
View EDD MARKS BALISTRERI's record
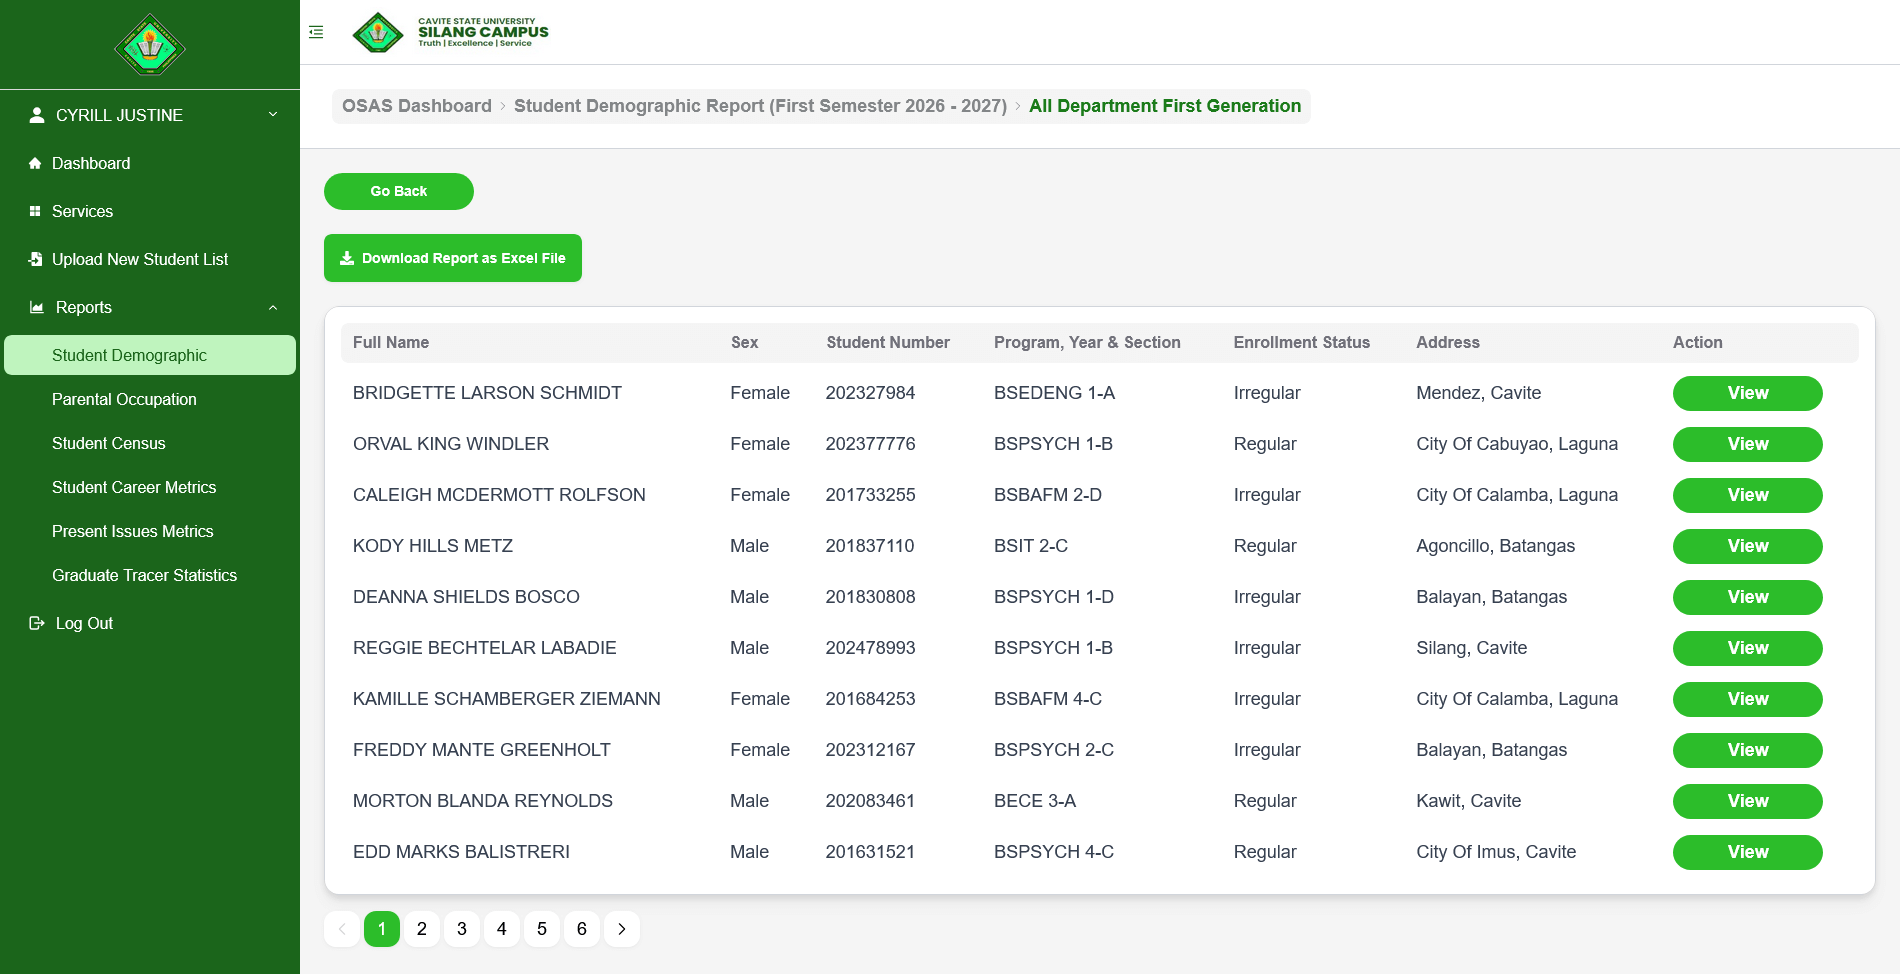coord(1747,852)
